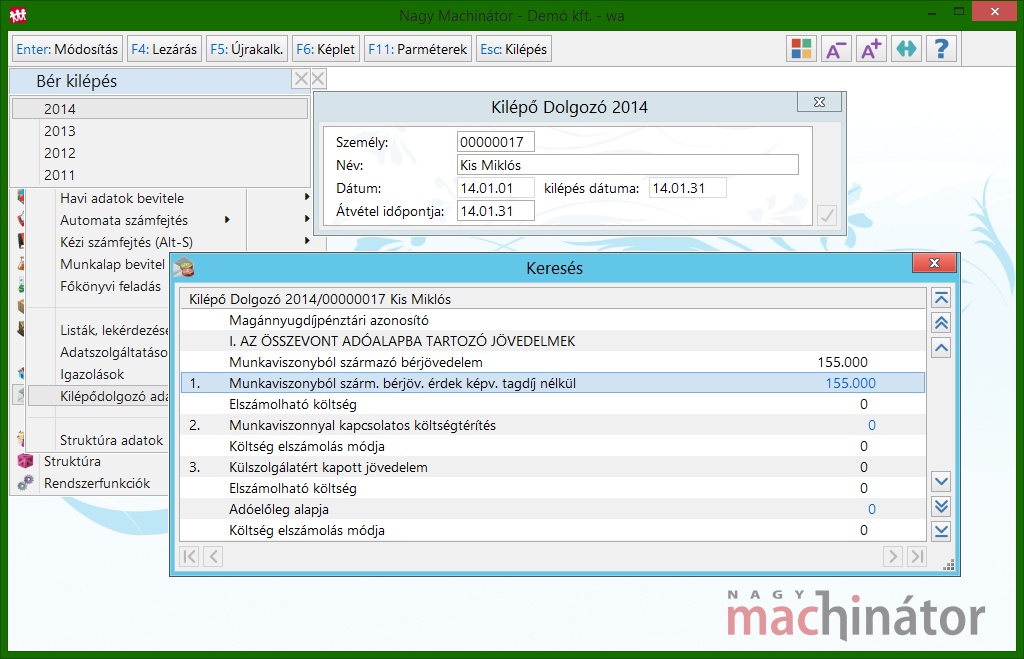Click F4: Lezárás button
1024x659 pixels.
coord(164,49)
